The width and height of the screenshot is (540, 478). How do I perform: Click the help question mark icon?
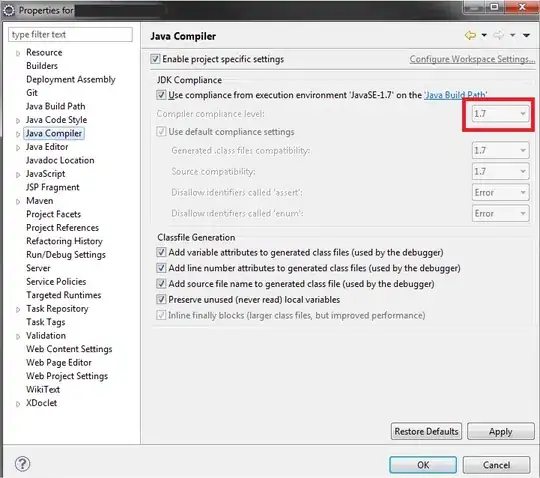[22, 464]
